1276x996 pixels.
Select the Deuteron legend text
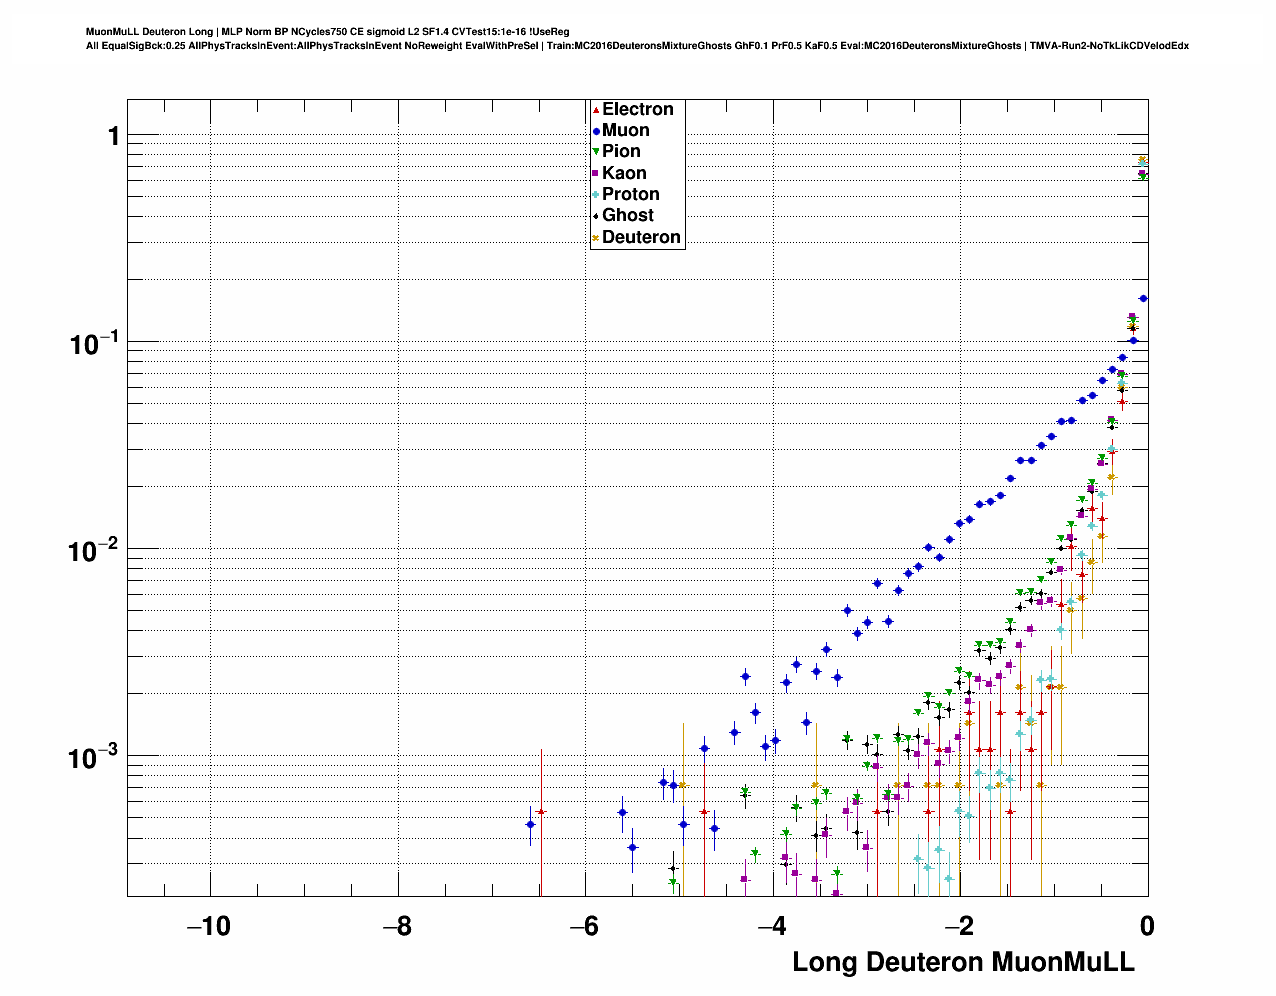[641, 238]
